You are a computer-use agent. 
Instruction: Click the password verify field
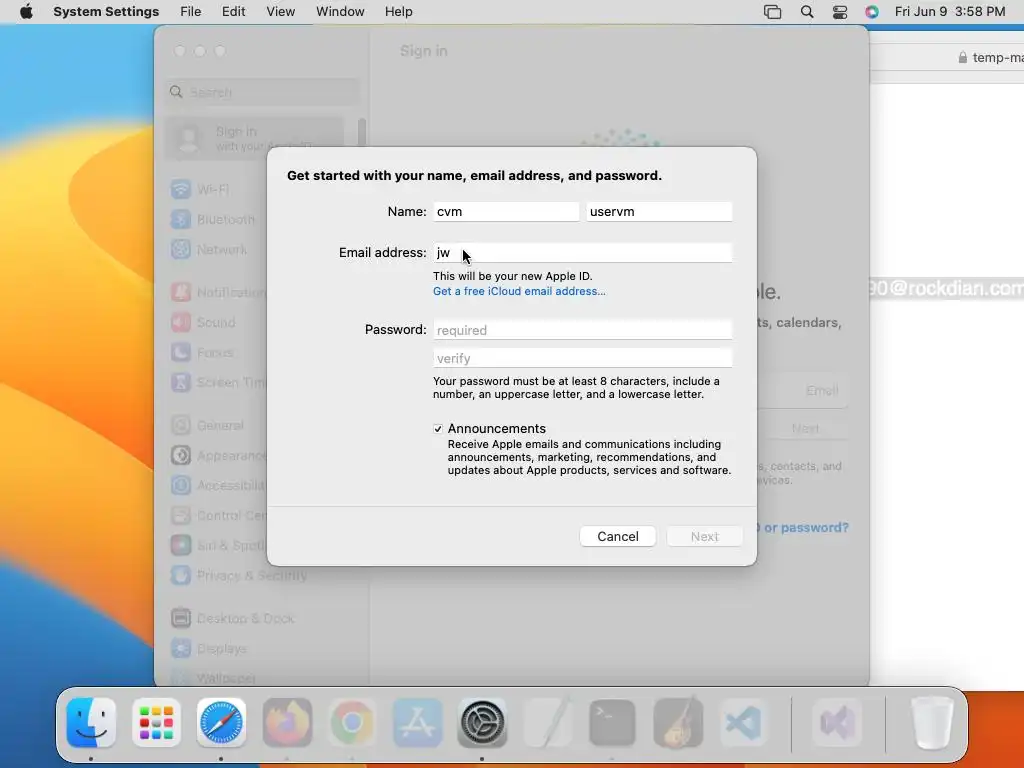click(583, 358)
